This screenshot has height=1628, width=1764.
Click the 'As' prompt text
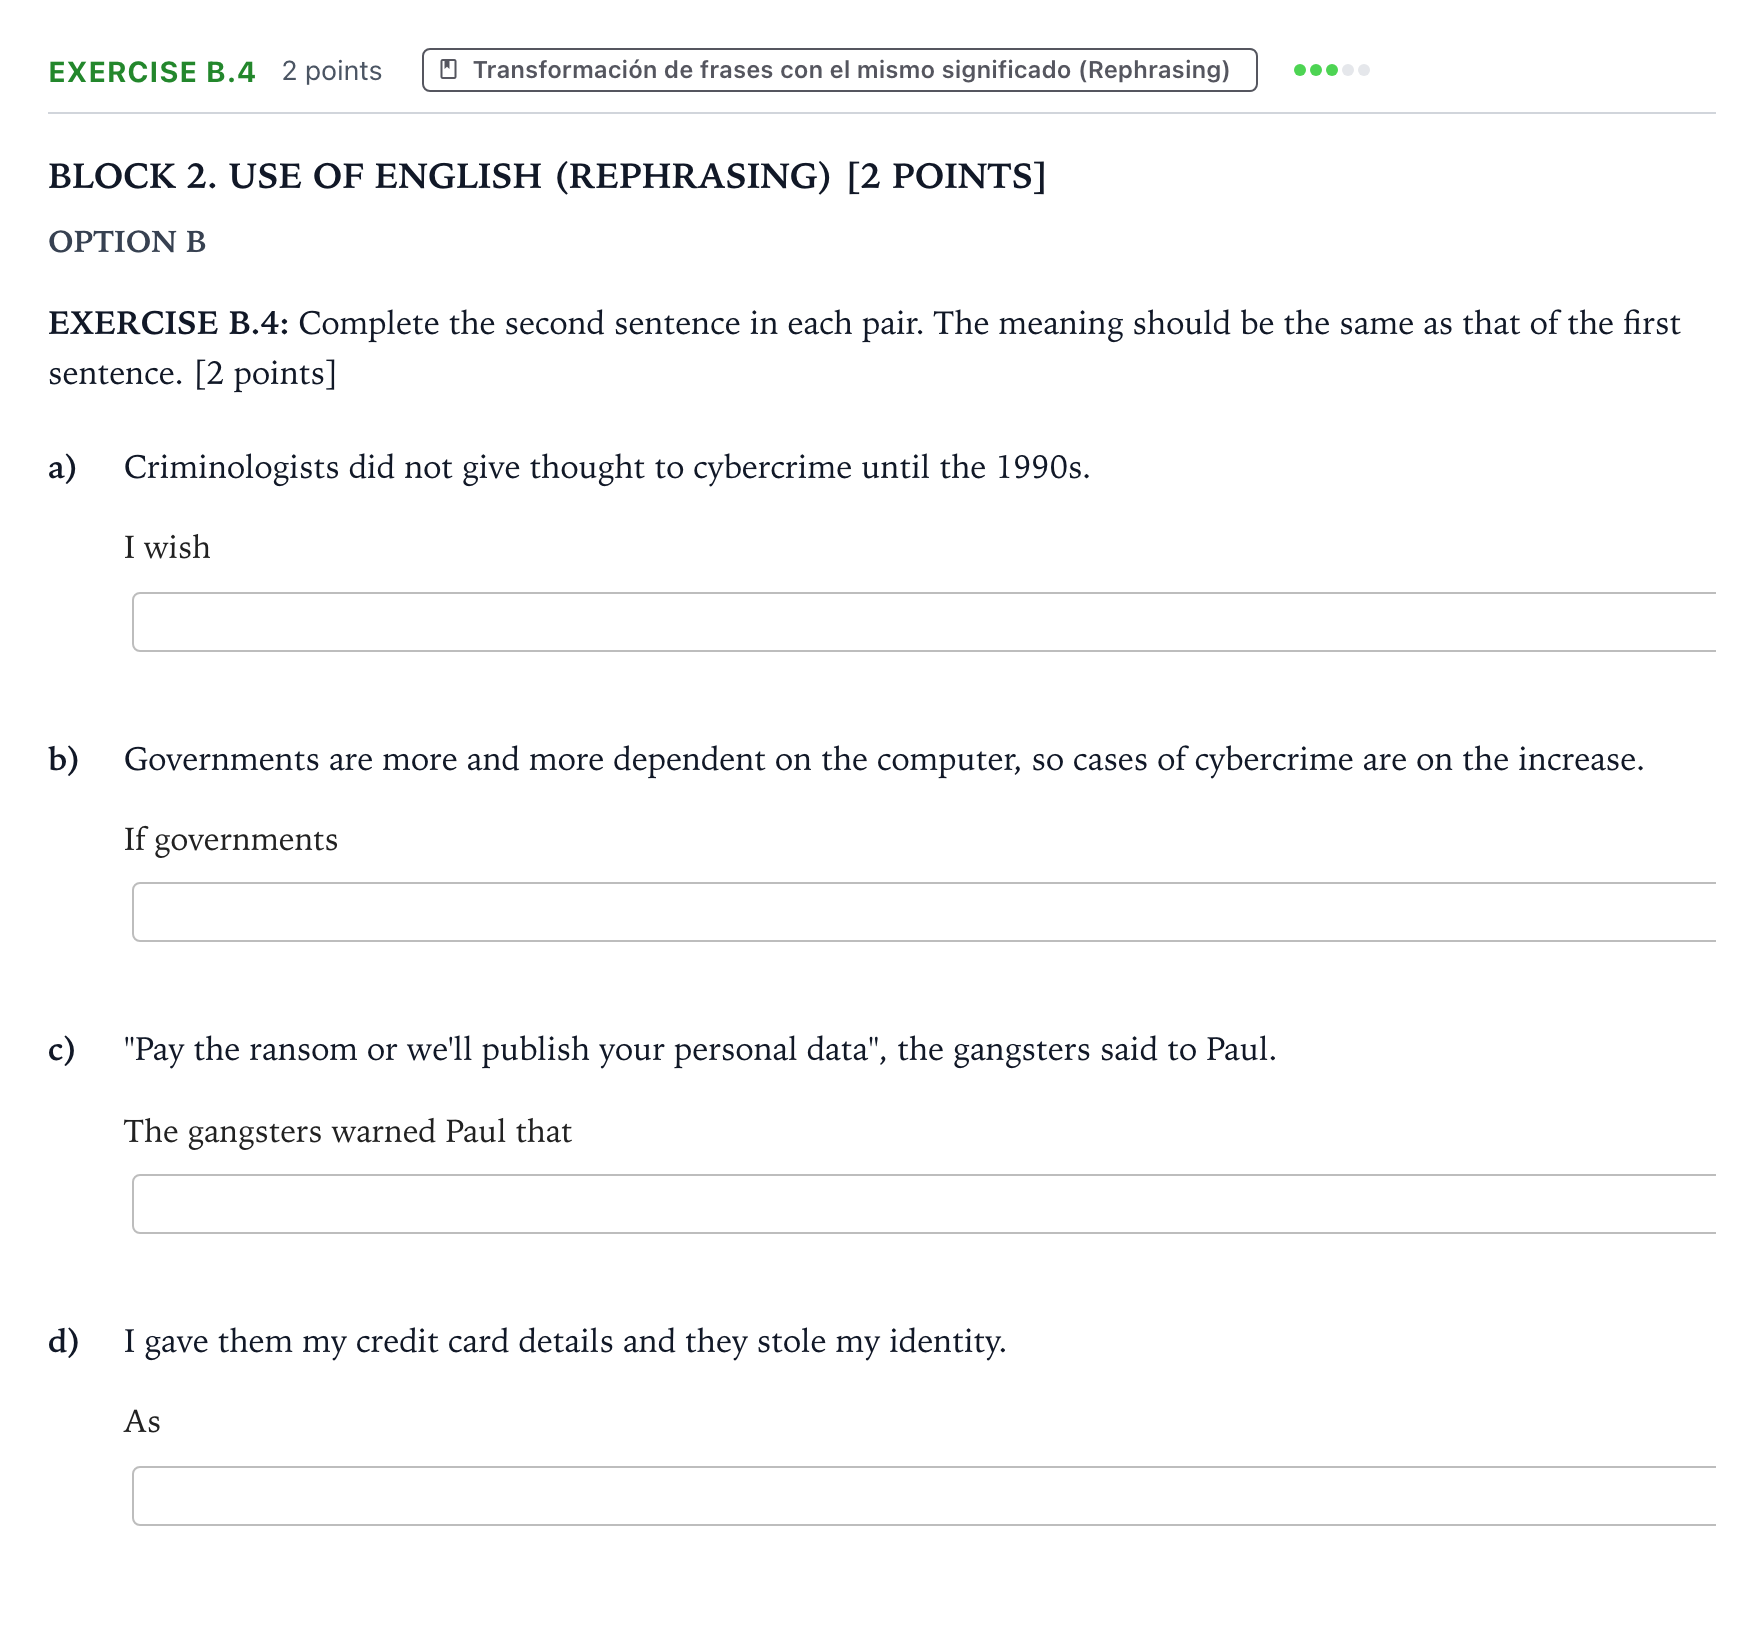[142, 1421]
